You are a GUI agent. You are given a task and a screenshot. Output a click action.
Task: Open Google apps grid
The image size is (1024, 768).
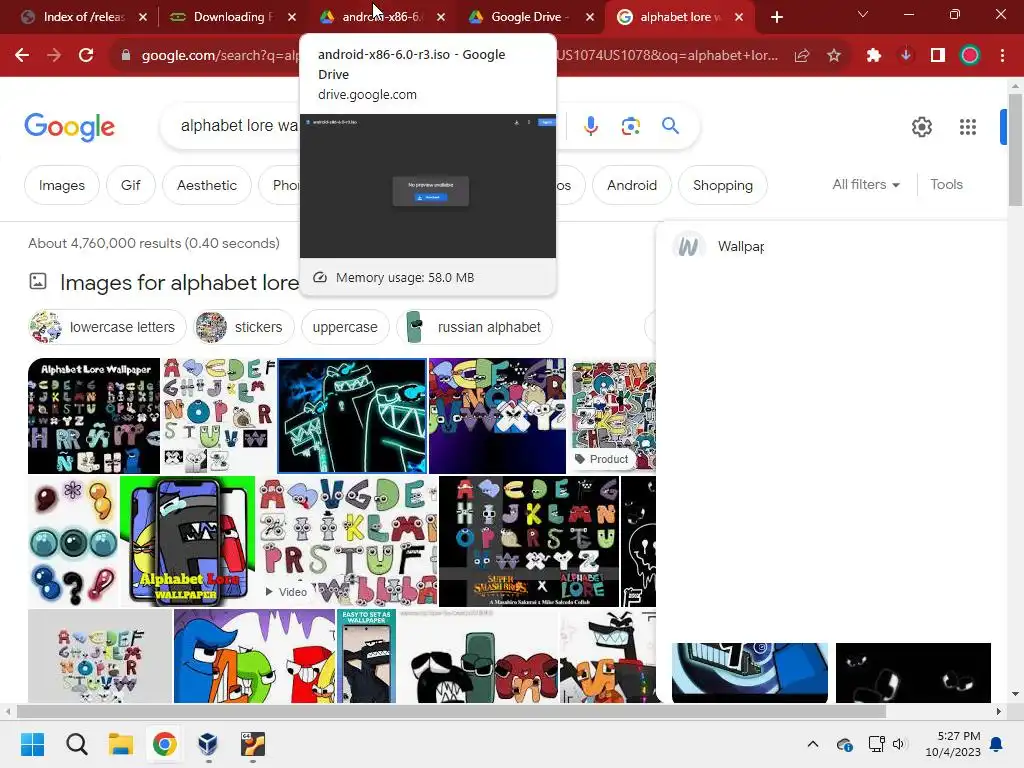pyautogui.click(x=968, y=127)
